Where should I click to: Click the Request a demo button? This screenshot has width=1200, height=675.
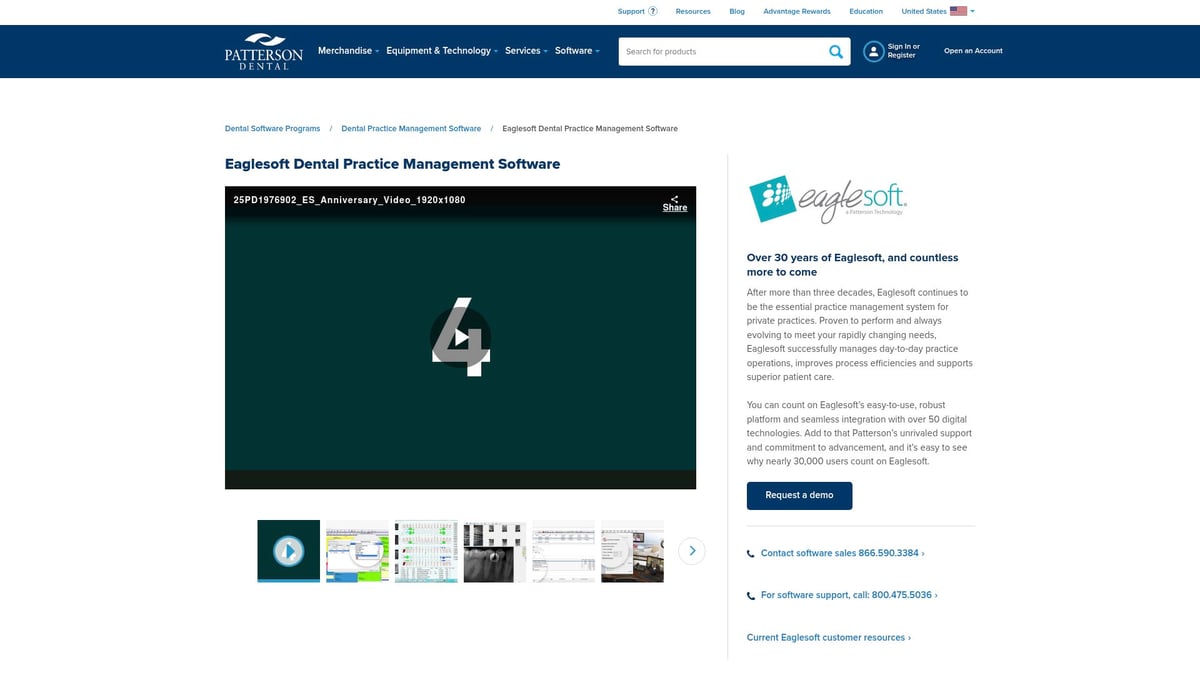[x=799, y=495]
